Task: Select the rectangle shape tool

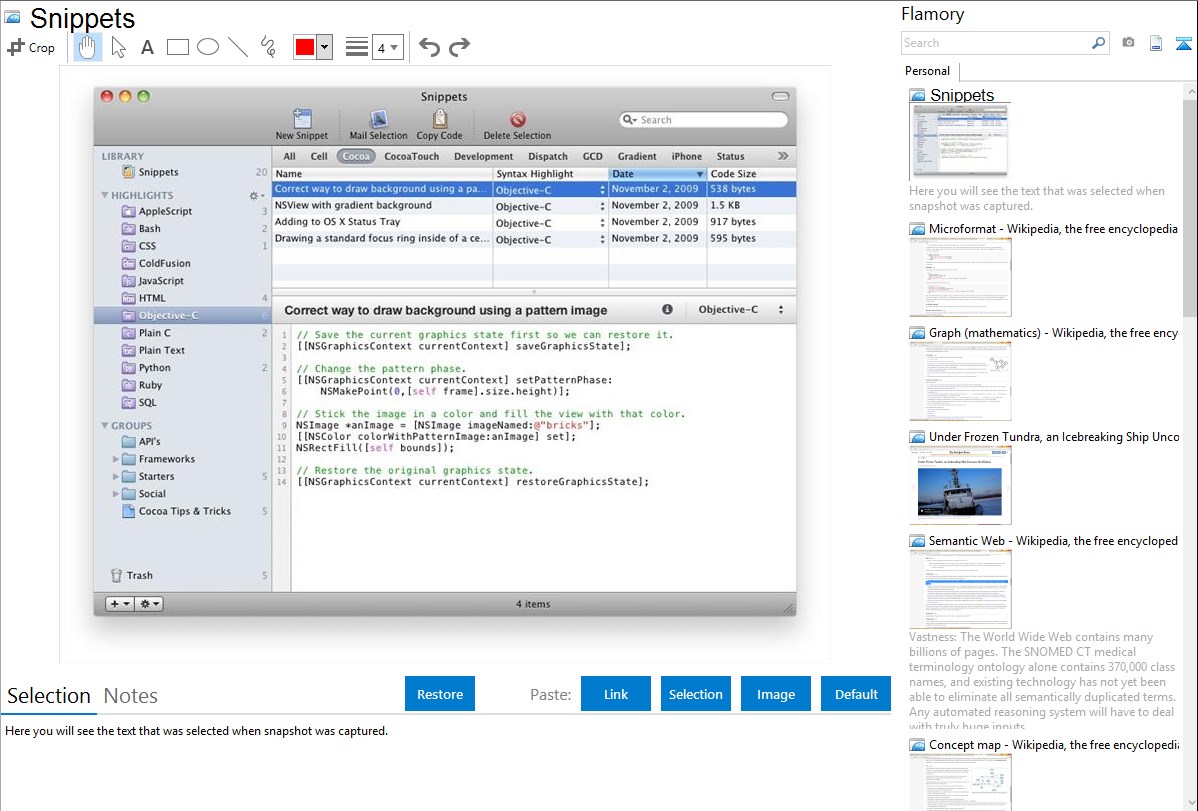Action: 177,47
